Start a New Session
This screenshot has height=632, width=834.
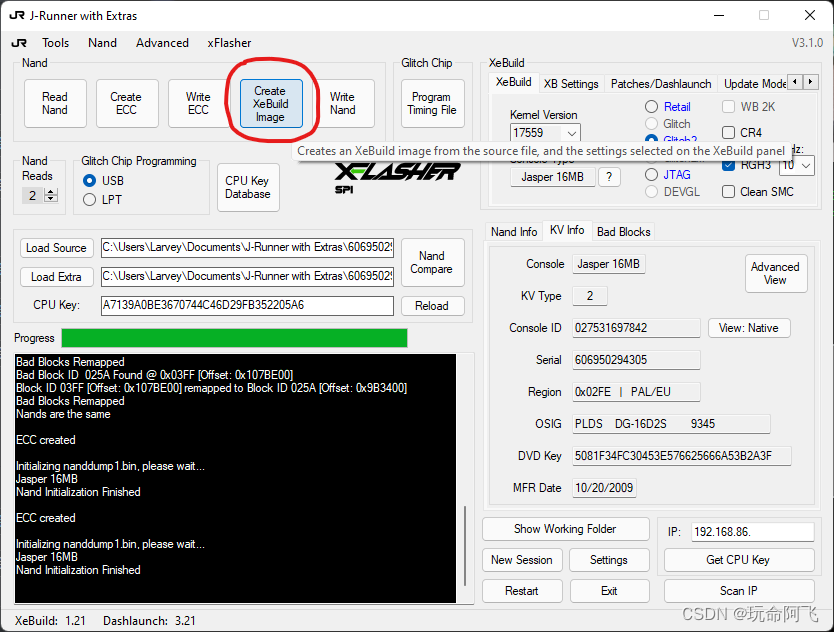522,560
